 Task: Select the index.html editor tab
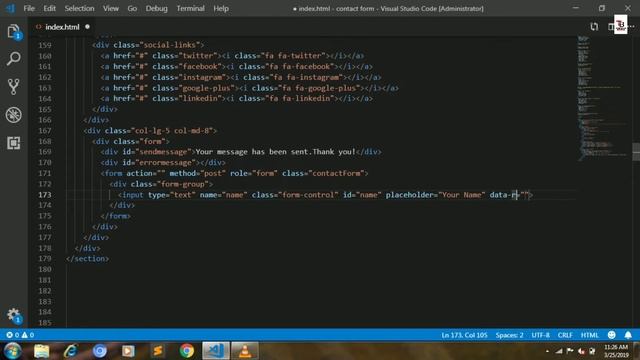[62, 27]
